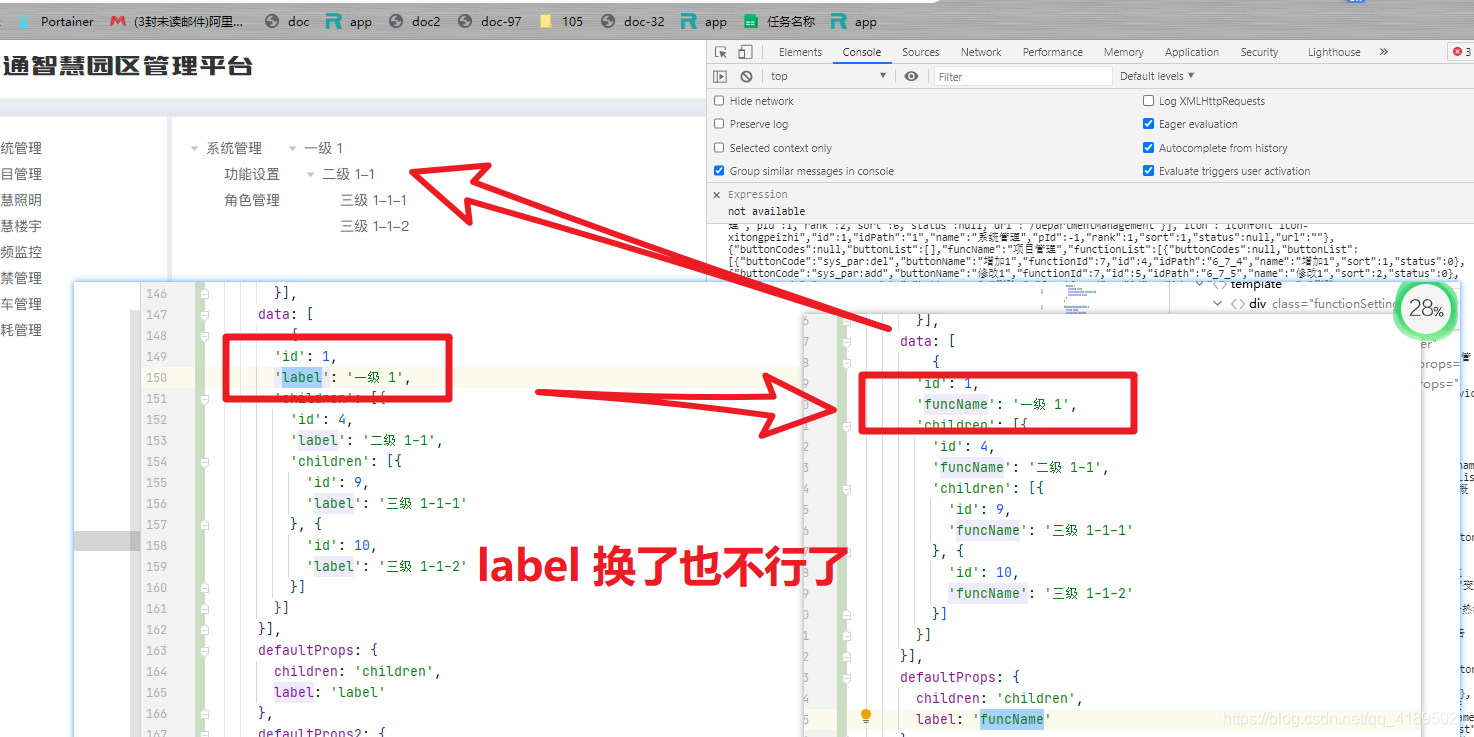
Task: Toggle the device toolbar icon in DevTools
Action: pyautogui.click(x=745, y=52)
